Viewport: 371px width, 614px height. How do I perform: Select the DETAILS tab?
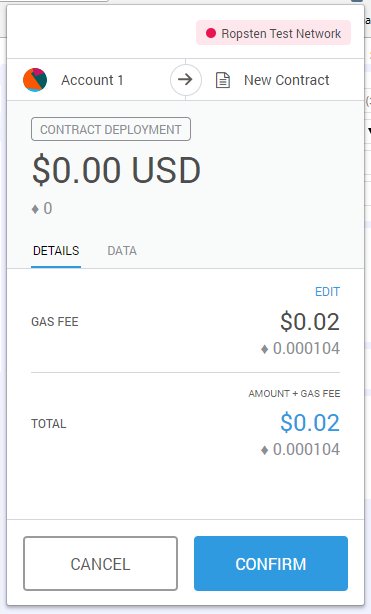[56, 251]
